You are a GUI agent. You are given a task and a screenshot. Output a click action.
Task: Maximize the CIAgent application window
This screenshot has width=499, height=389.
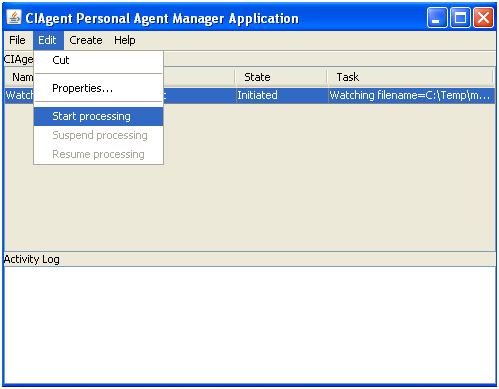click(x=460, y=18)
